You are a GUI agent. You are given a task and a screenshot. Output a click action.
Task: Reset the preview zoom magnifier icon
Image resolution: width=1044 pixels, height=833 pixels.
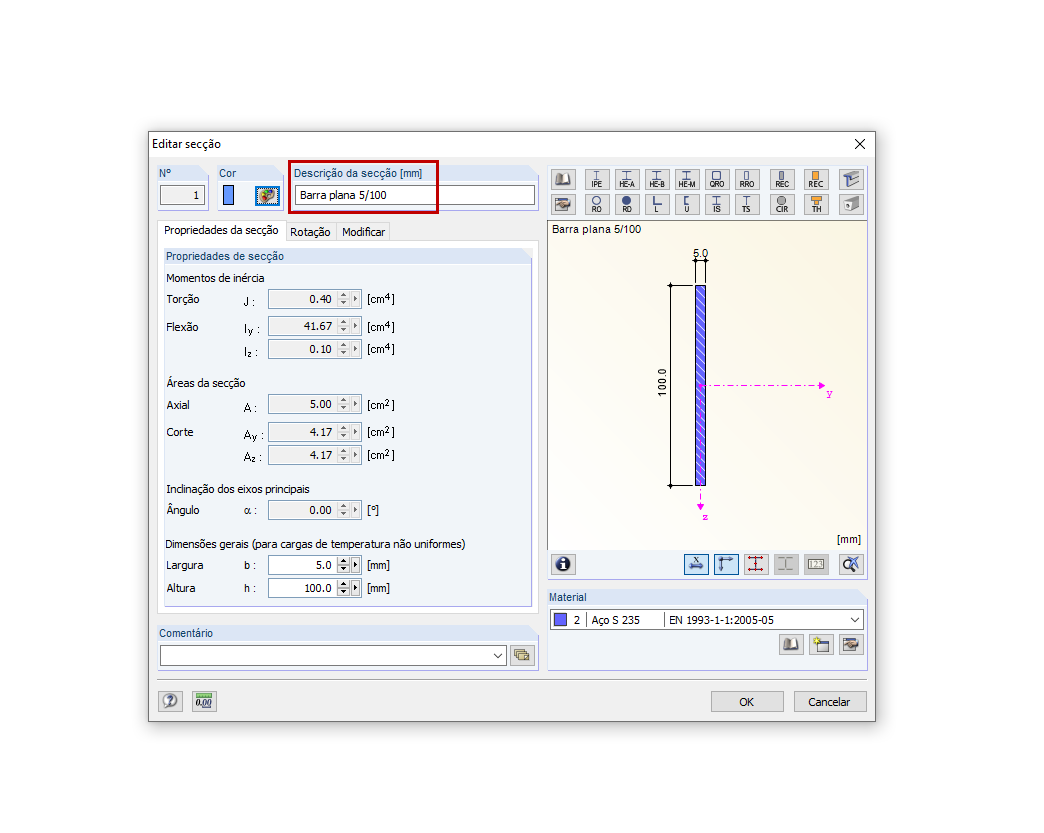851,564
